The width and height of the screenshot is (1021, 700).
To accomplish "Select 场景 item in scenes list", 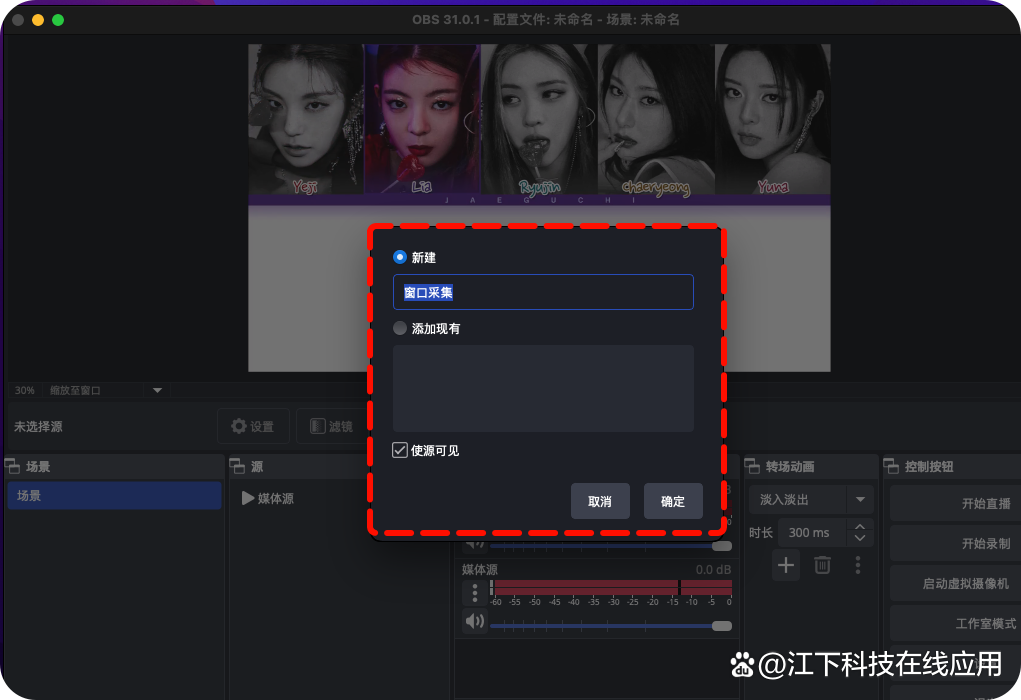I will [x=114, y=495].
